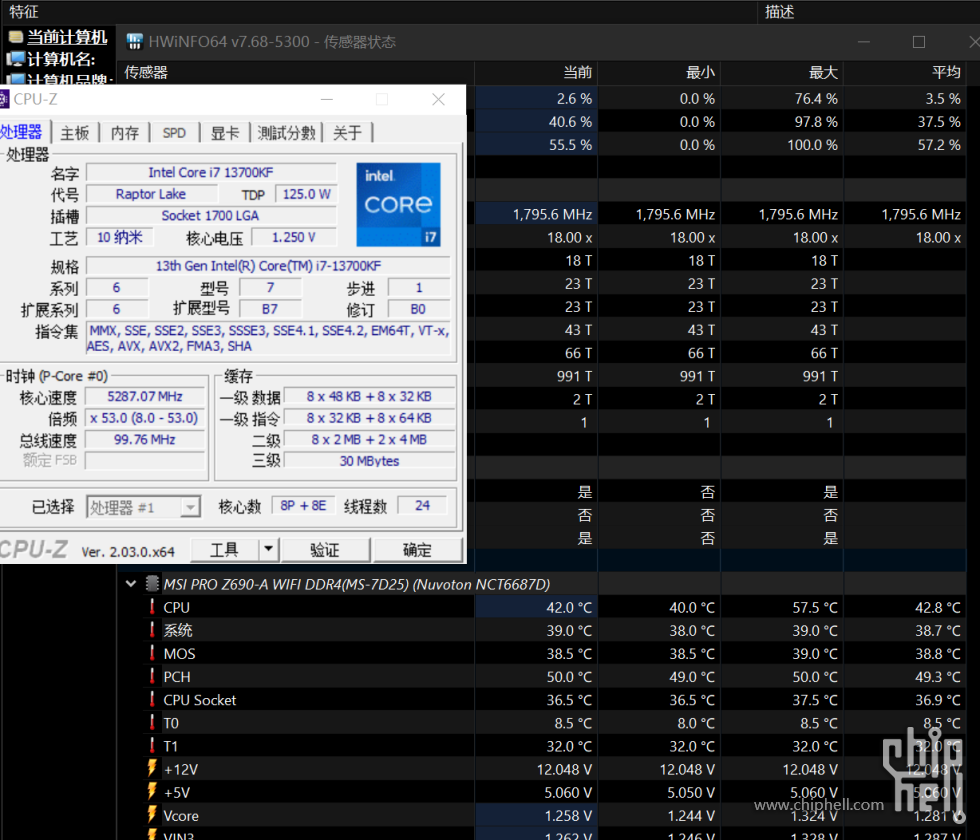Click the motherboard chip icon beside MSI PRO Z690-A
The image size is (980, 840).
[x=152, y=584]
